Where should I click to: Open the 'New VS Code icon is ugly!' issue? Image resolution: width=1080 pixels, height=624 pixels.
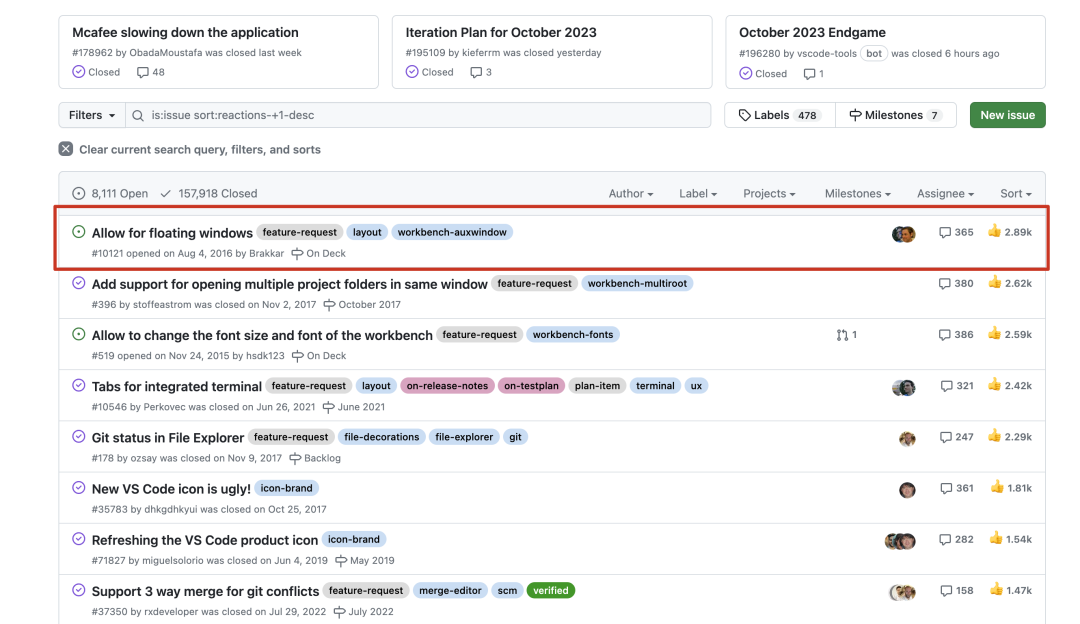coord(171,488)
